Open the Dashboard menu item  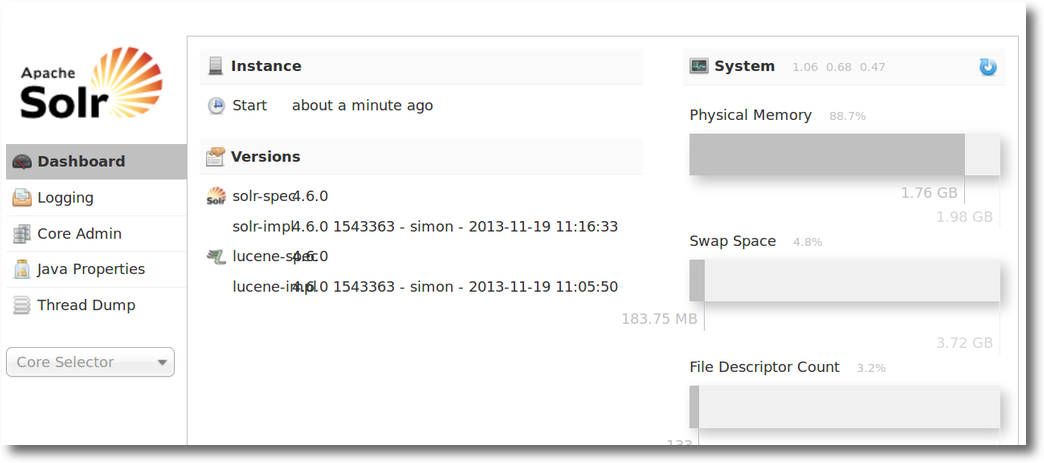pos(97,162)
